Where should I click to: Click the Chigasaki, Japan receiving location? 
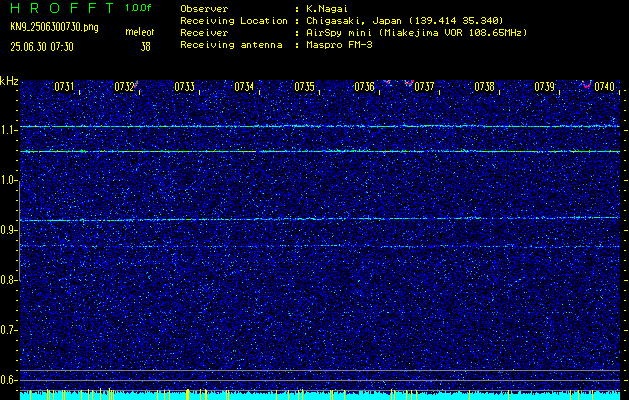pos(405,21)
